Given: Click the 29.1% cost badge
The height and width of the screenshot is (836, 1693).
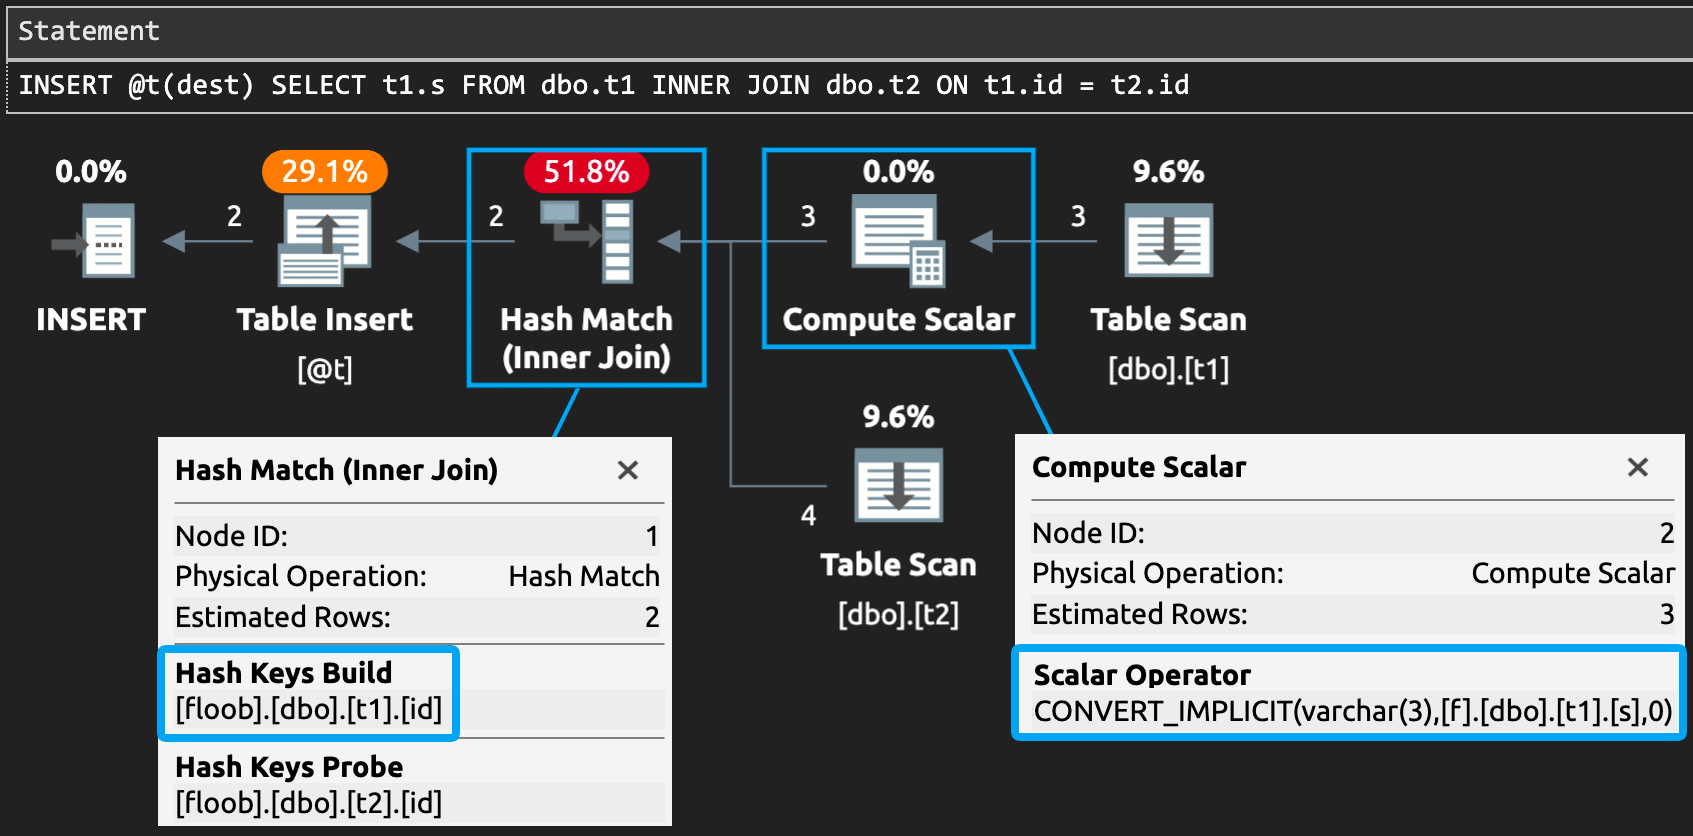Looking at the screenshot, I should 324,171.
